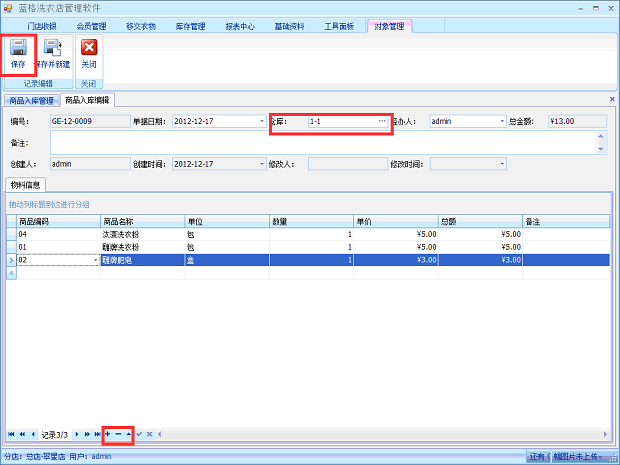Sort by the 单价 column header

click(x=396, y=222)
